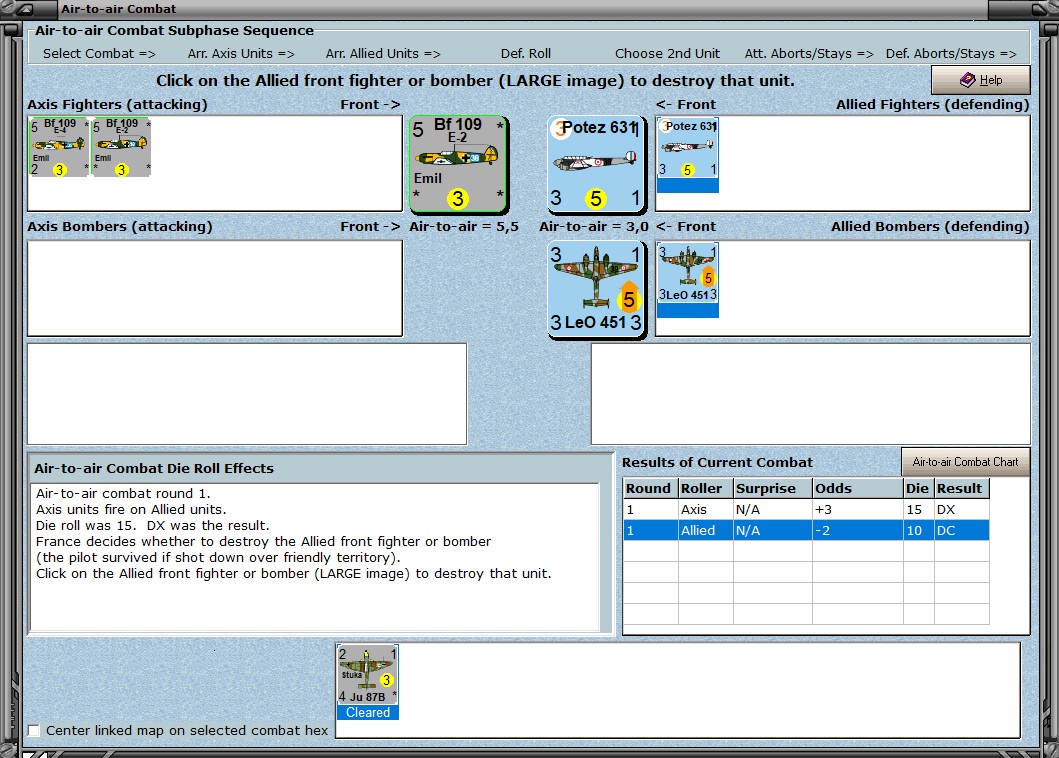Open the Help button

tap(981, 80)
